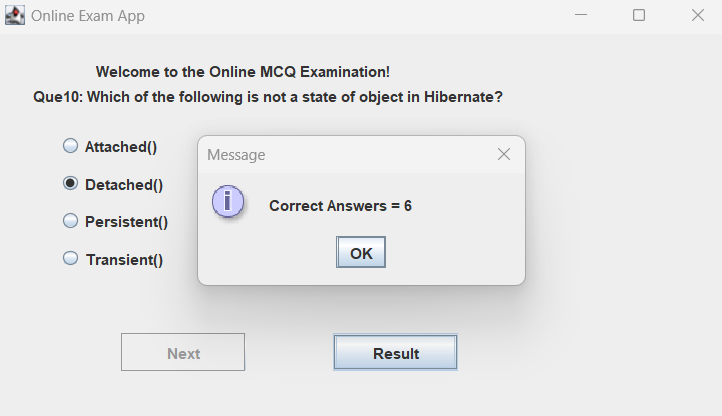Click the Online Exam App window title text
Screen dimensions: 722x416
click(x=87, y=16)
